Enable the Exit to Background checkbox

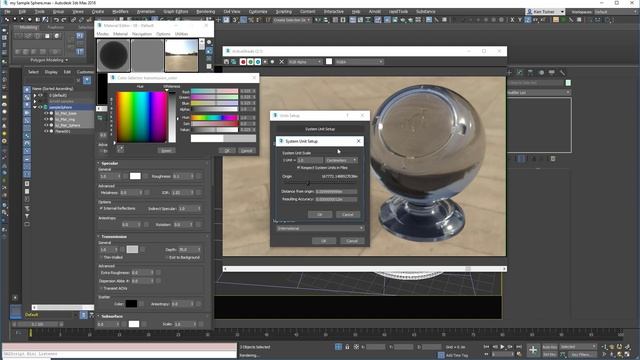point(167,257)
